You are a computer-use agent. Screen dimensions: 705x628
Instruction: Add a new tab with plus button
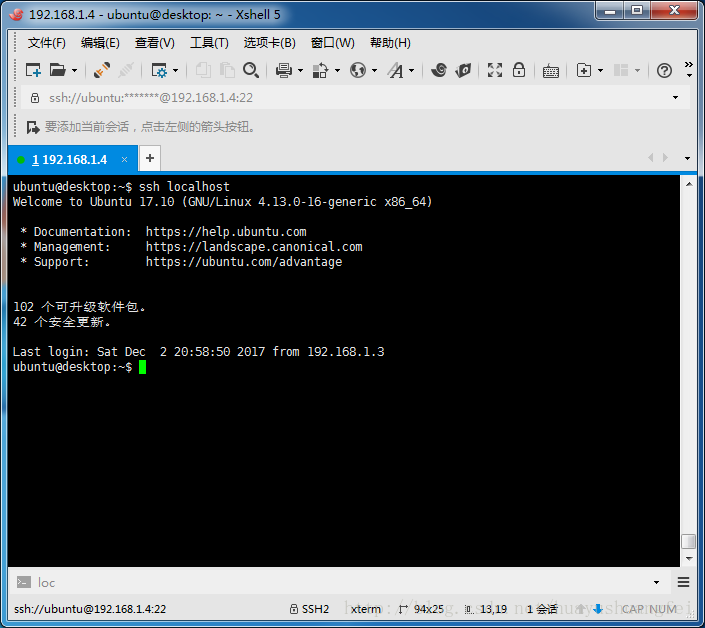click(x=150, y=158)
